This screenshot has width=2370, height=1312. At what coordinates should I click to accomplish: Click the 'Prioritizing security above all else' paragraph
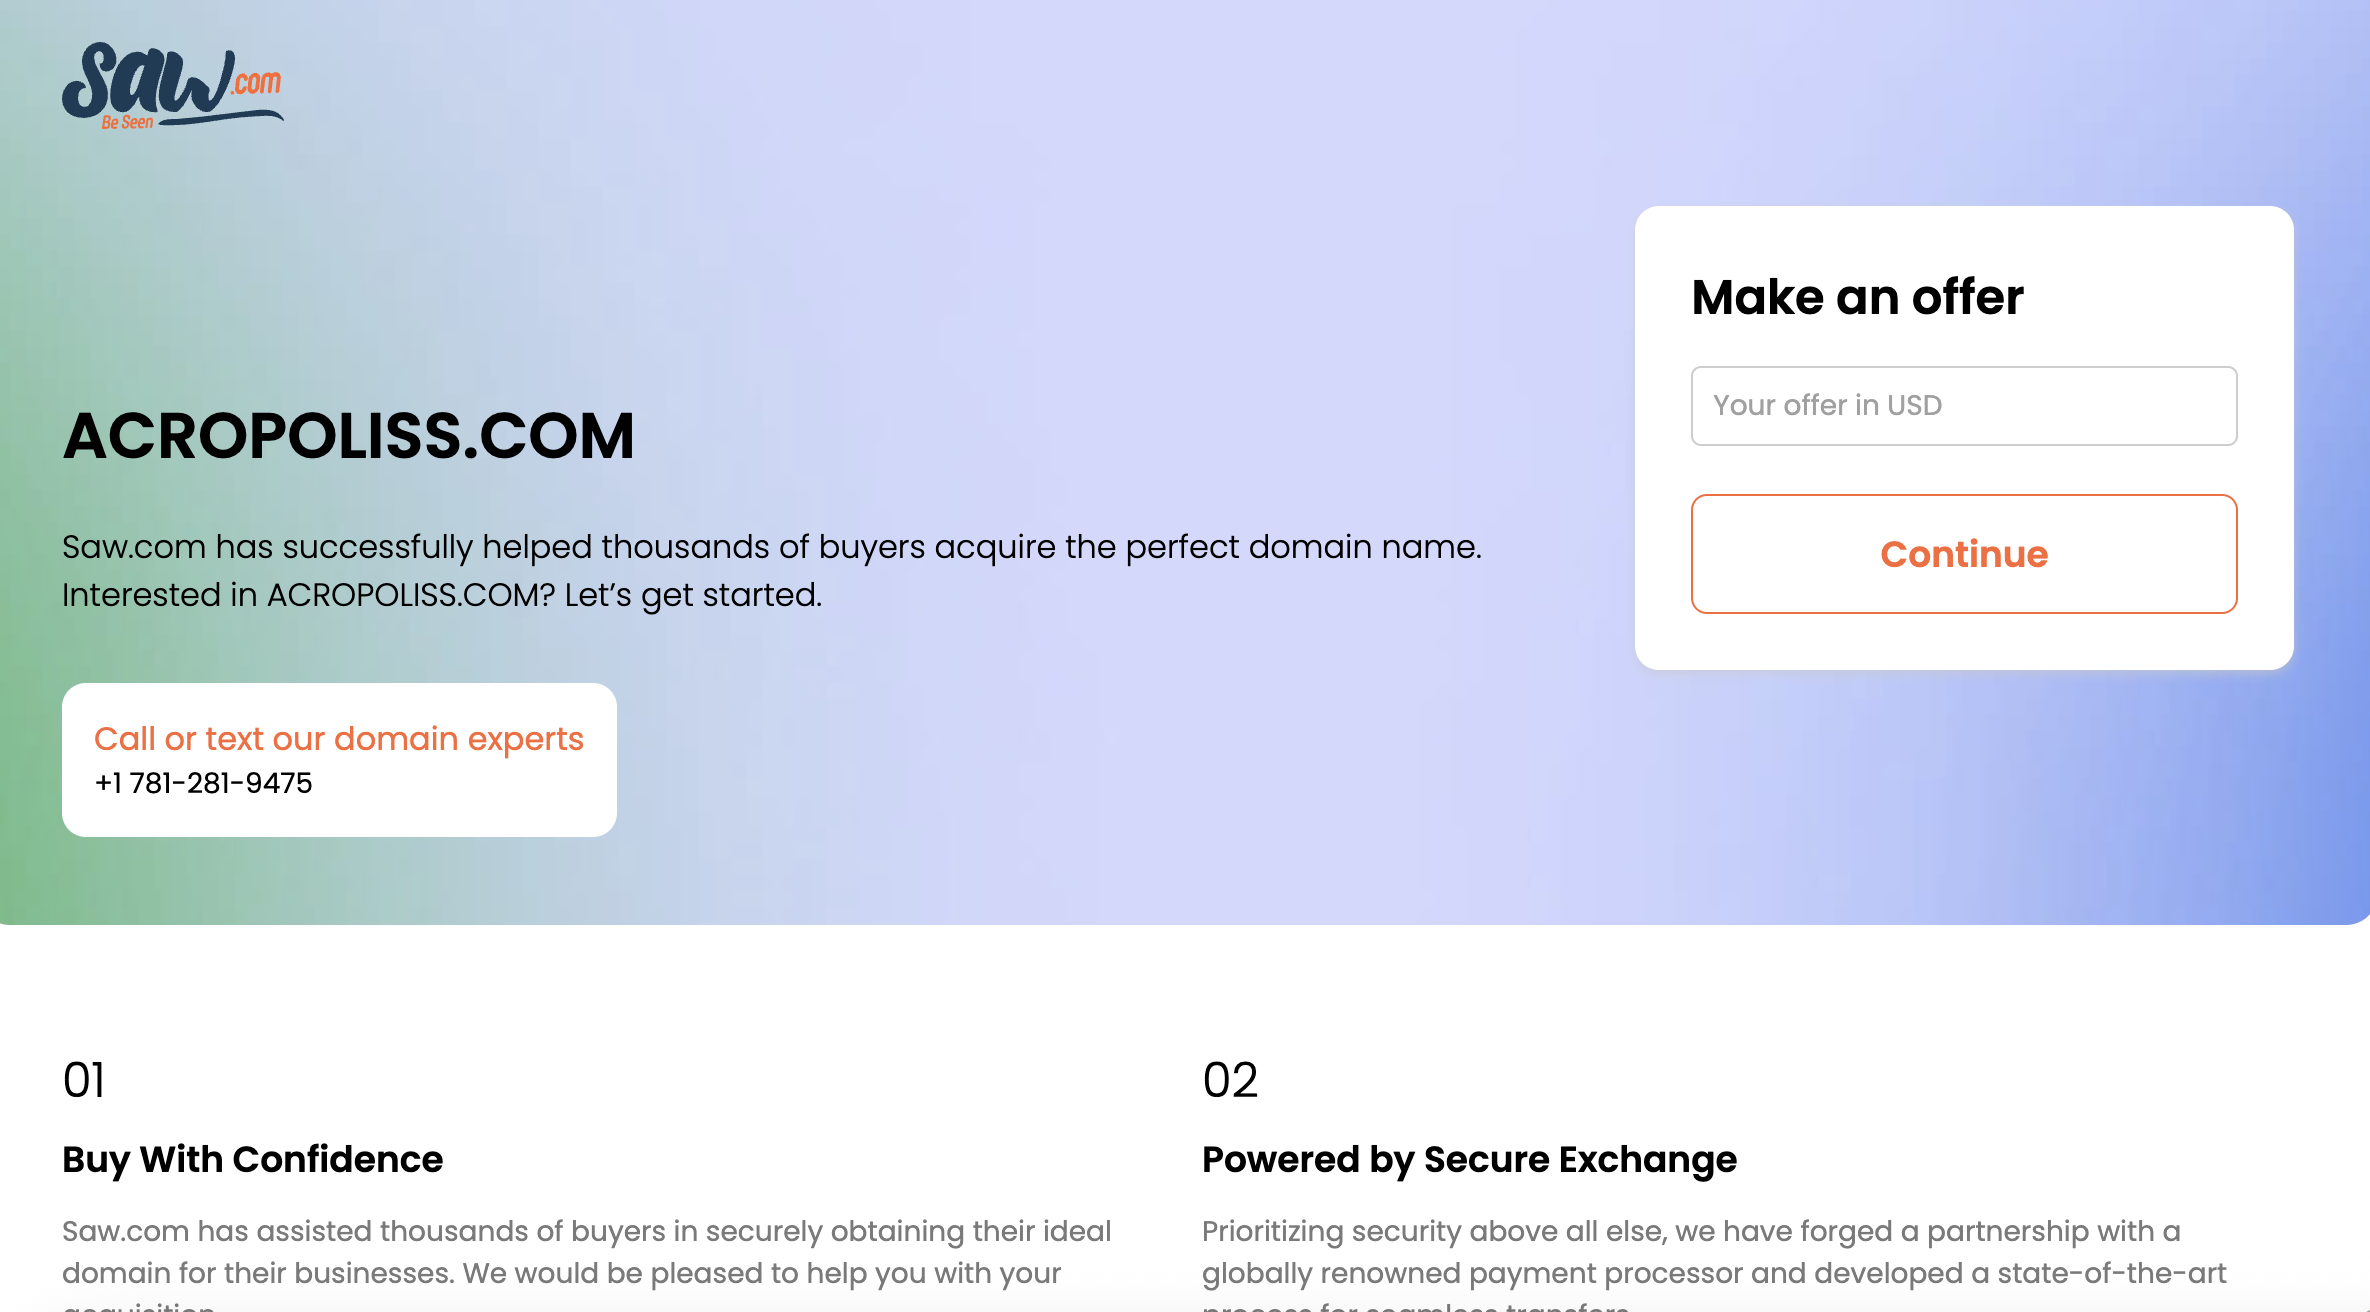pyautogui.click(x=1691, y=1231)
